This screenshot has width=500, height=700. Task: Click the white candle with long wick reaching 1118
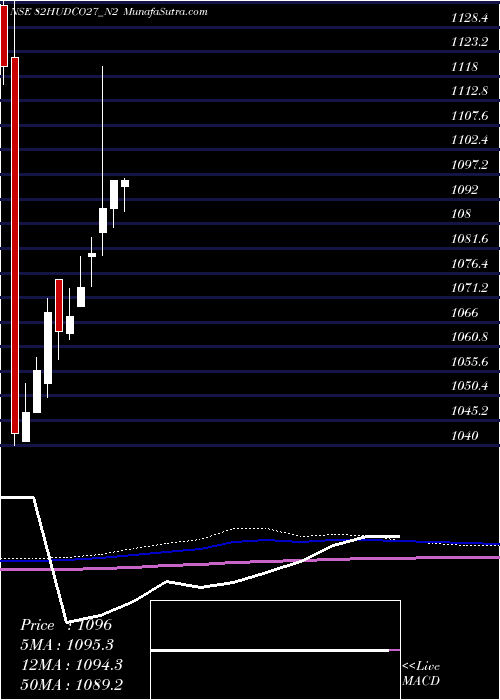pos(103,220)
